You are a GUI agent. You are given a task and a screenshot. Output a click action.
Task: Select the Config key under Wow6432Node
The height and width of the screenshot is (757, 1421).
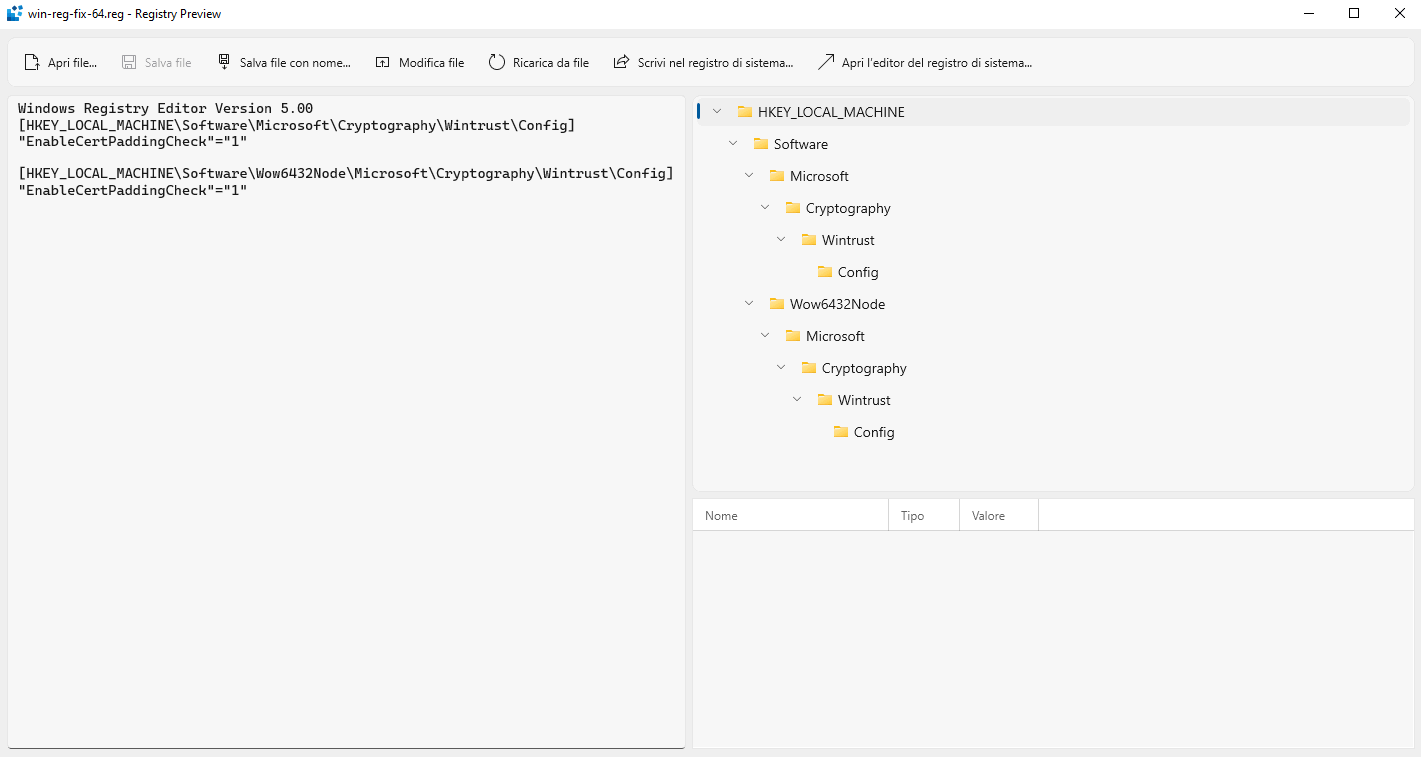point(873,432)
